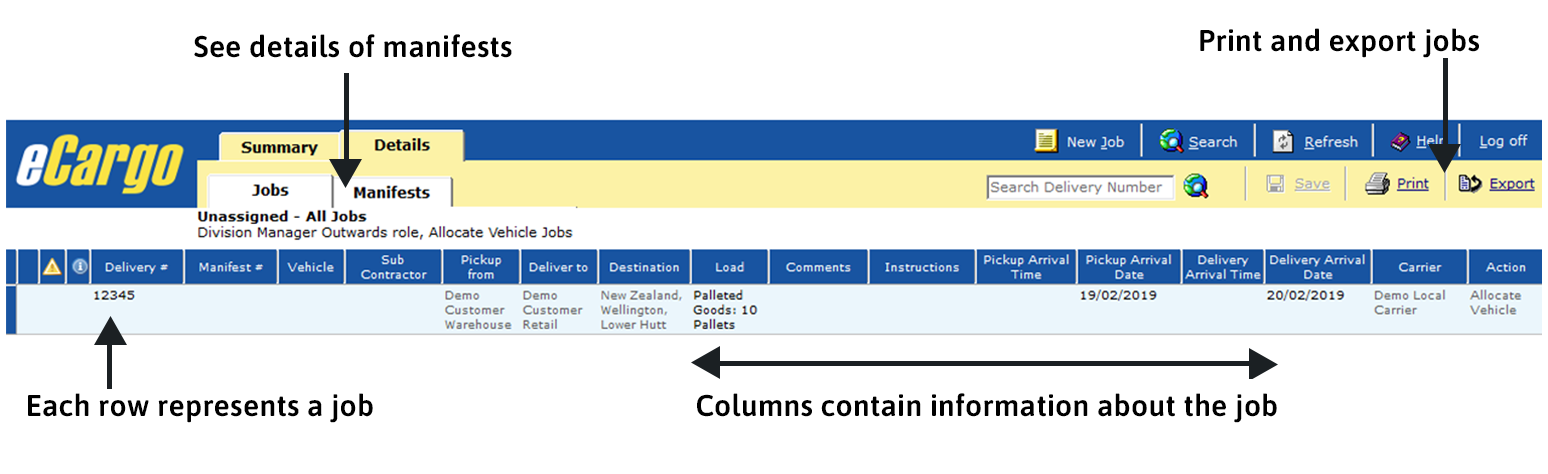Viewport: 1548px width, 474px height.
Task: Focus the Search Delivery Number field
Action: (1080, 187)
